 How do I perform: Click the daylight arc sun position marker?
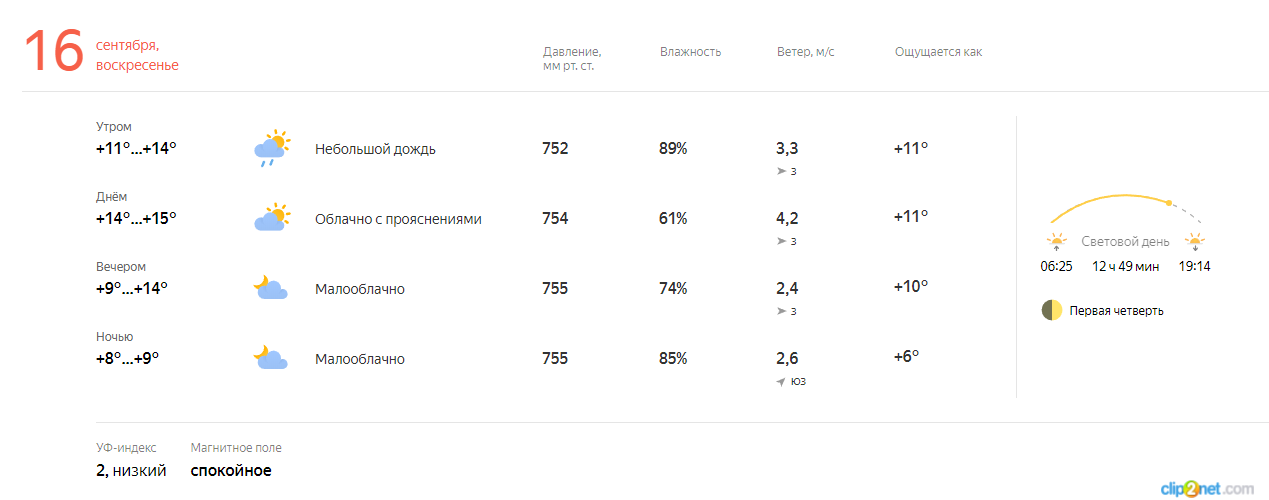point(1168,203)
